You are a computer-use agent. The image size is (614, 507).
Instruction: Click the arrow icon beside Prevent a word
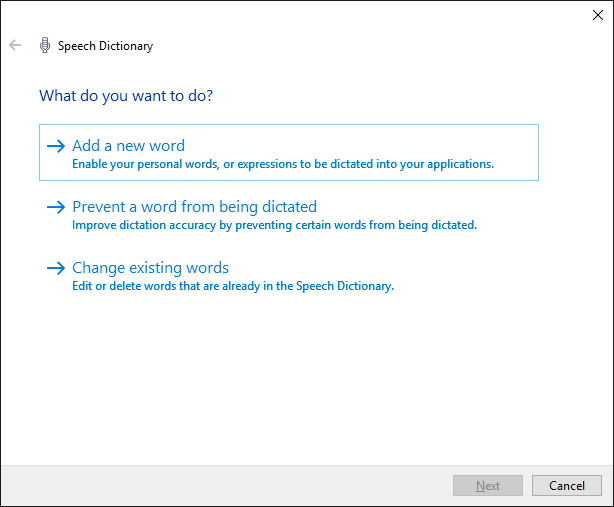(x=56, y=207)
